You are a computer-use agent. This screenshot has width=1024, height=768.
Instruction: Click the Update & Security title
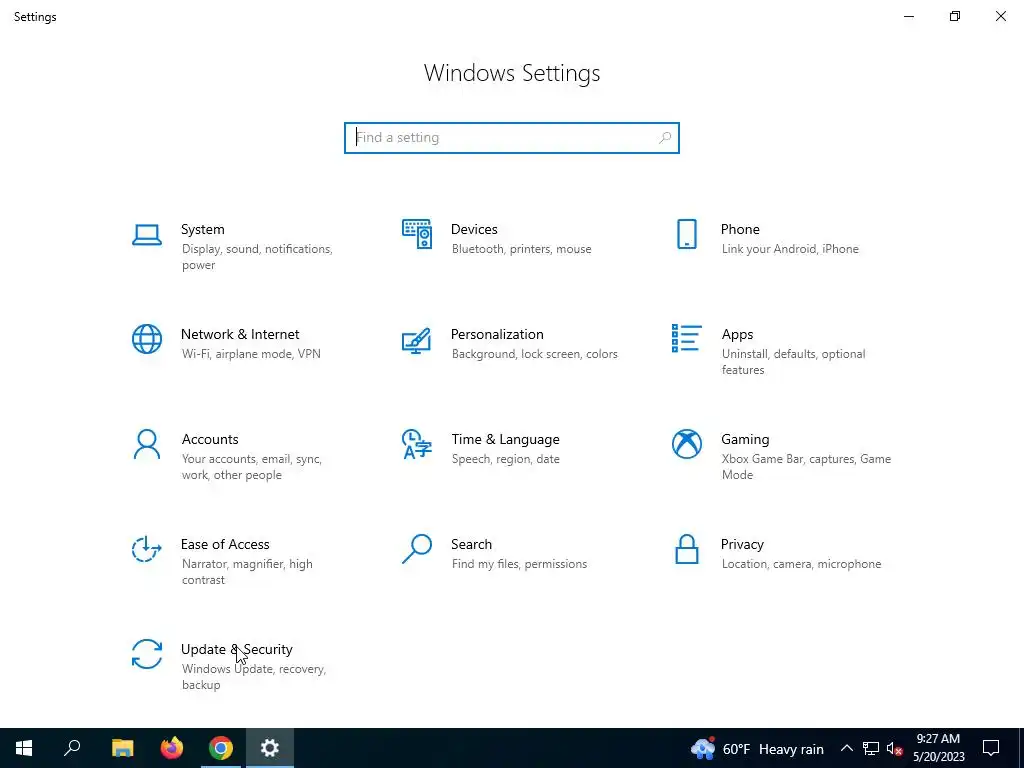[x=236, y=650]
